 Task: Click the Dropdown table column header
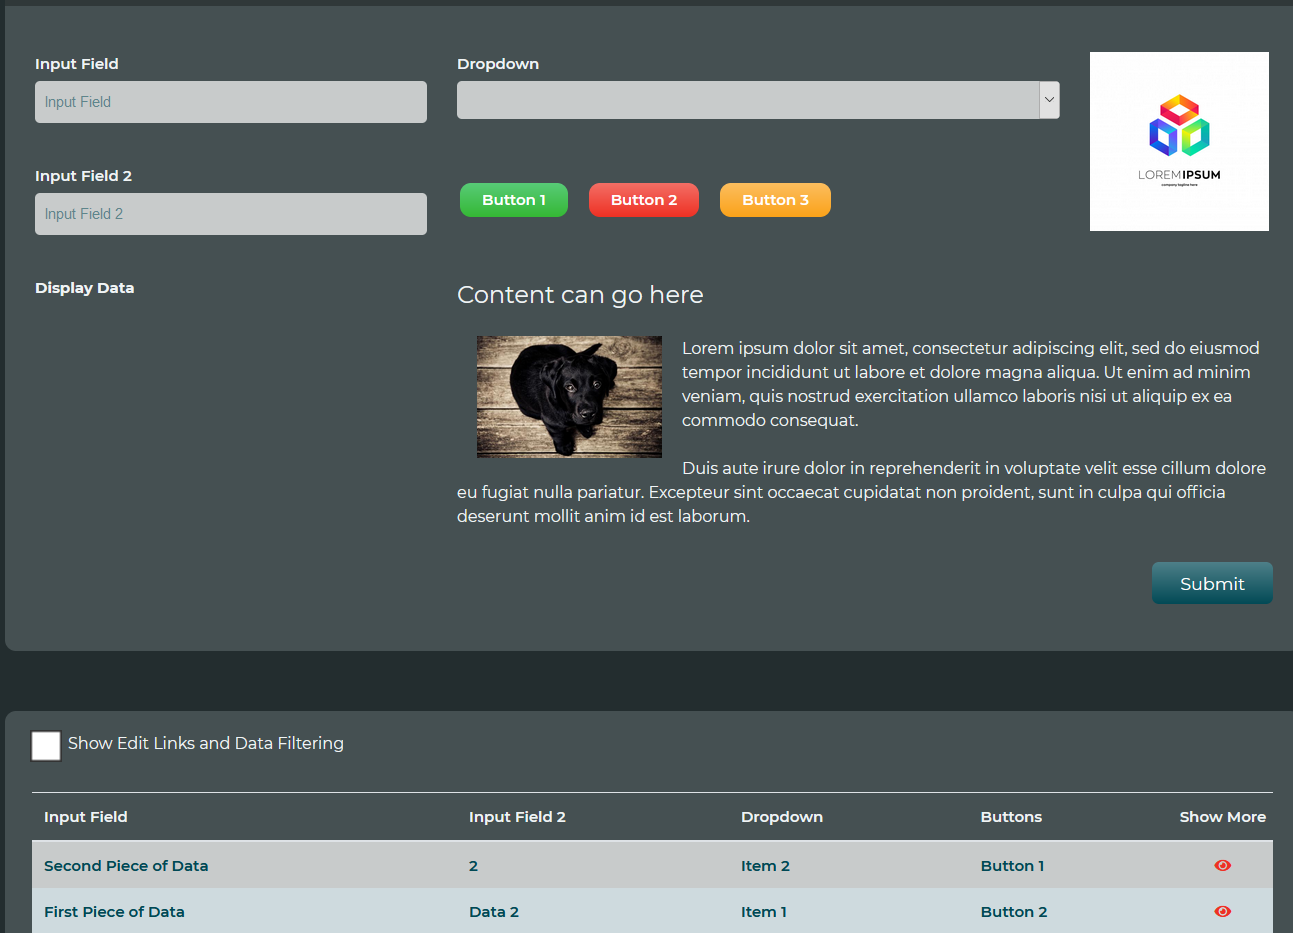click(782, 817)
